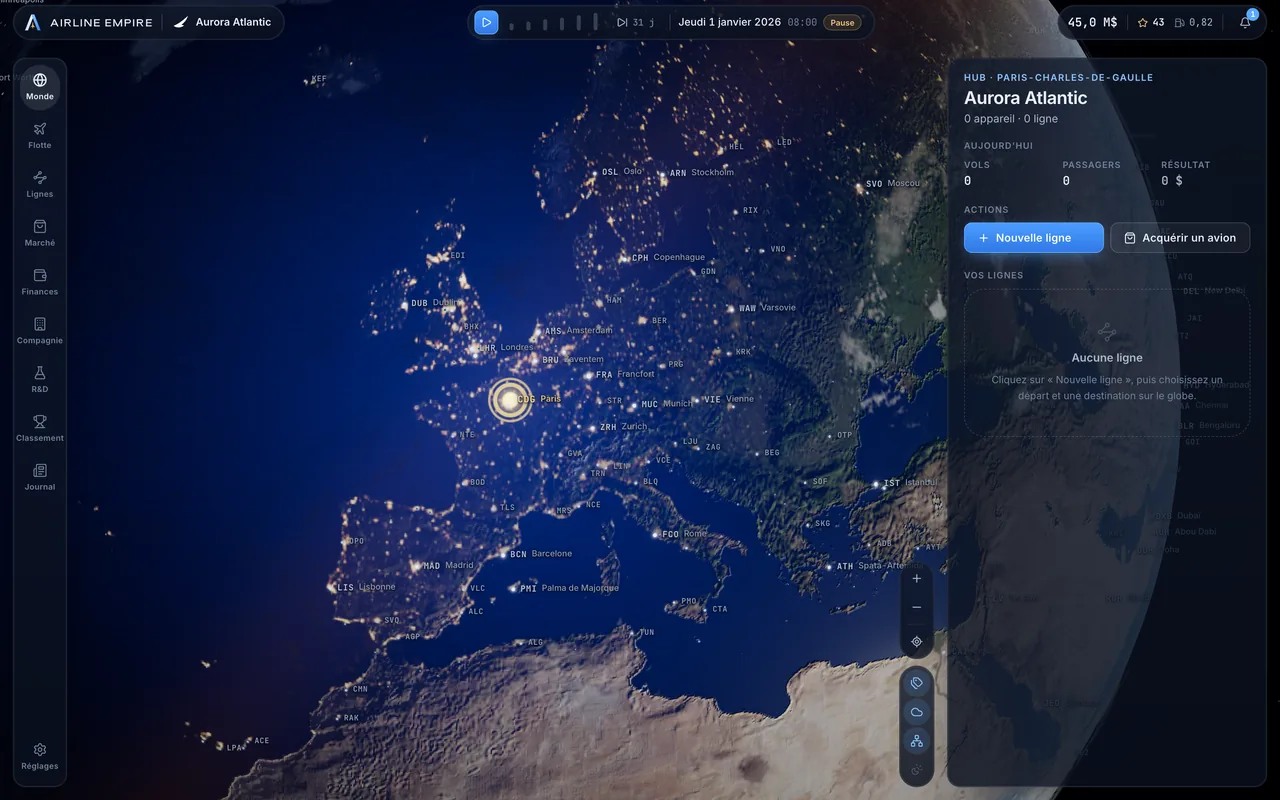Click the Pause status badge

click(842, 22)
